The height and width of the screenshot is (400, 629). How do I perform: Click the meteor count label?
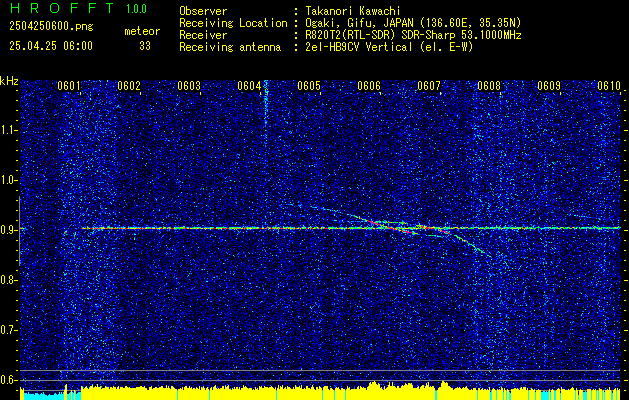click(x=142, y=31)
